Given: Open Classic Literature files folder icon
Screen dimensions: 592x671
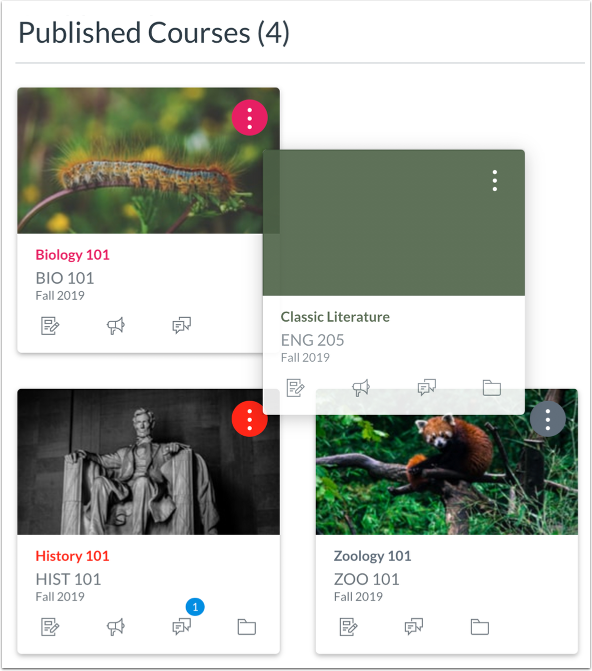Looking at the screenshot, I should [x=492, y=388].
